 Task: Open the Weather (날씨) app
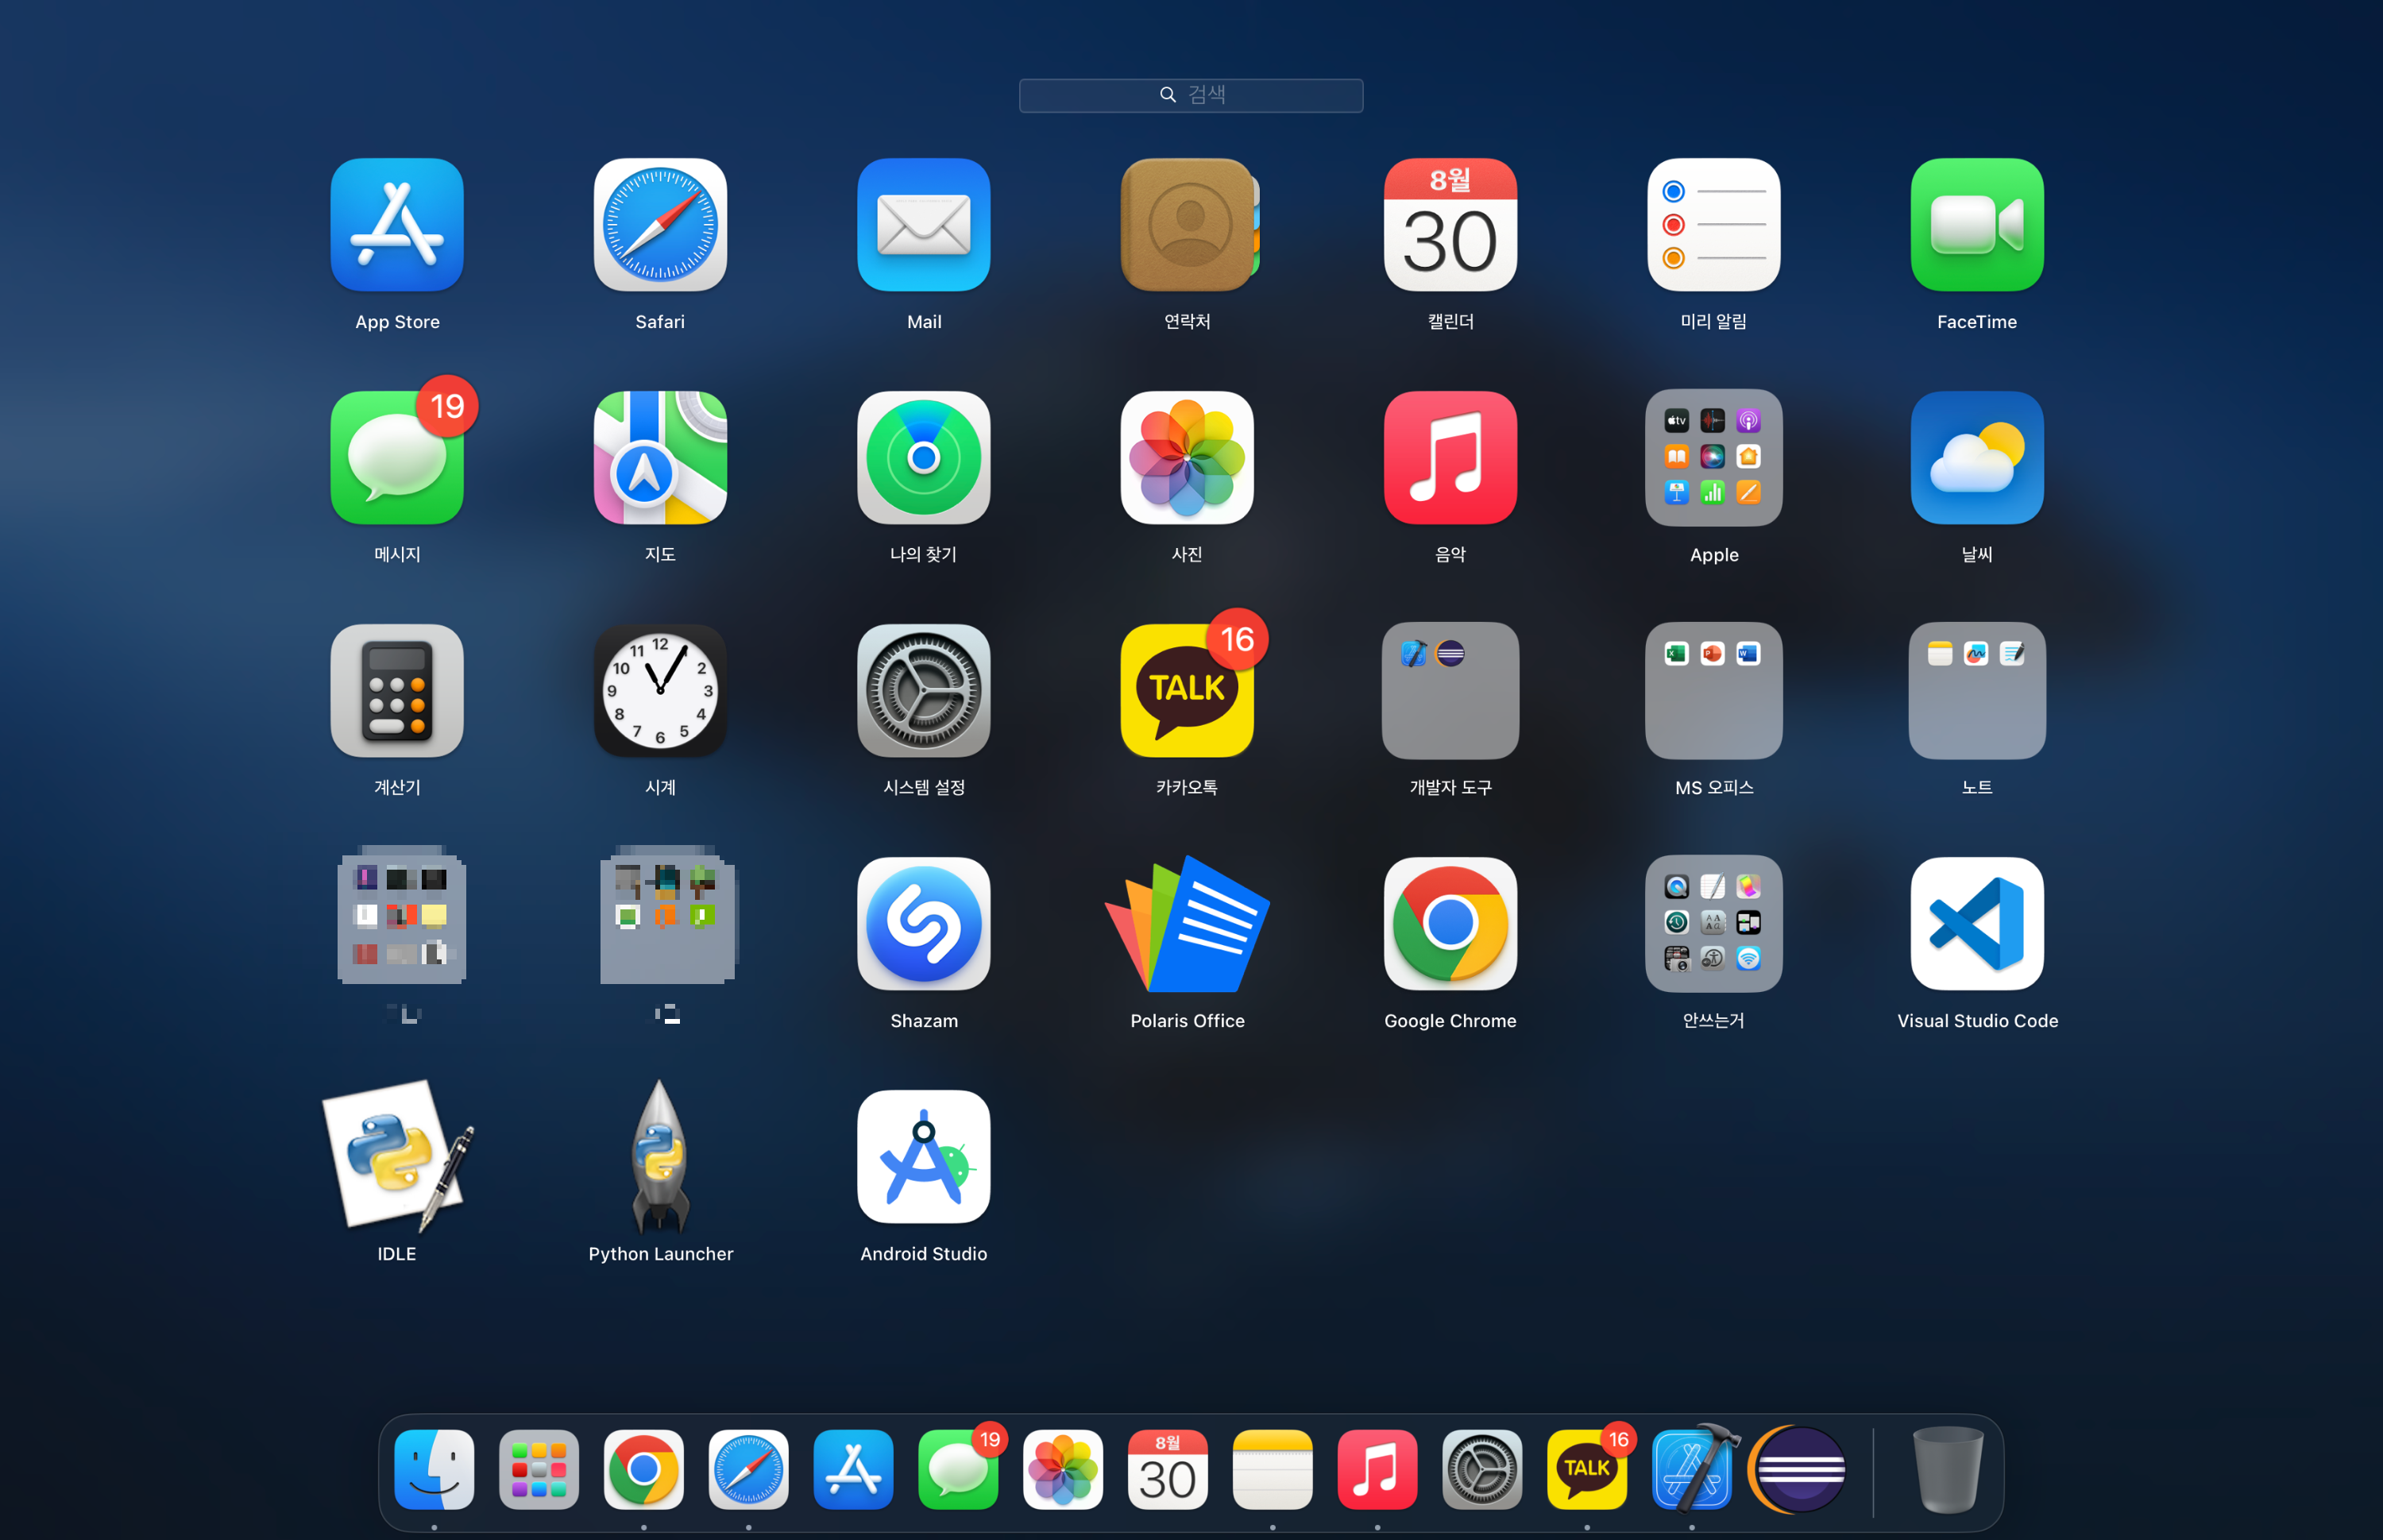point(1976,458)
